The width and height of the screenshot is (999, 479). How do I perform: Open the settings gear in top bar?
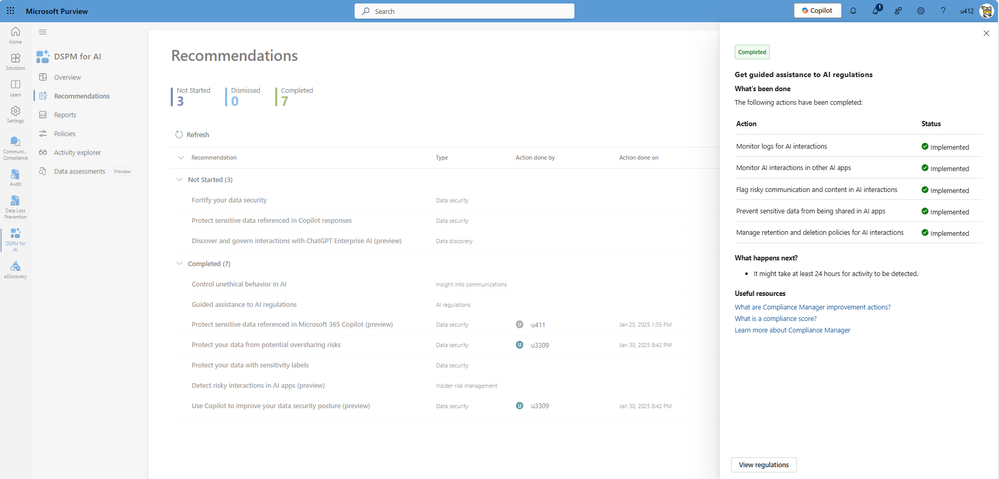(x=921, y=11)
